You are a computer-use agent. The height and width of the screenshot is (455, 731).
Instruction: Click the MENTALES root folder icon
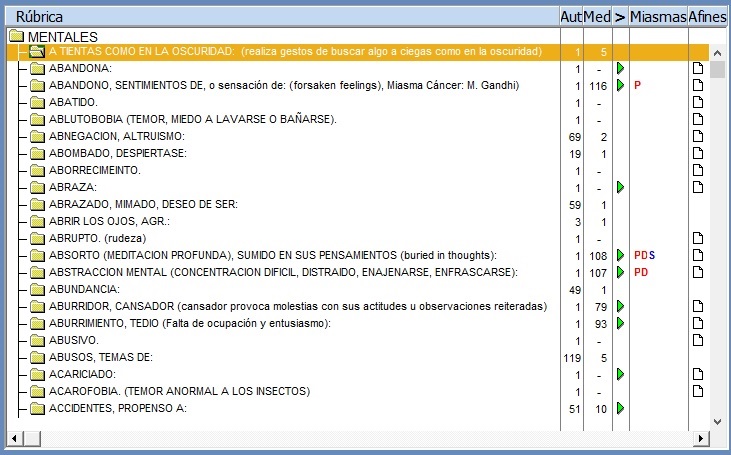click(16, 36)
